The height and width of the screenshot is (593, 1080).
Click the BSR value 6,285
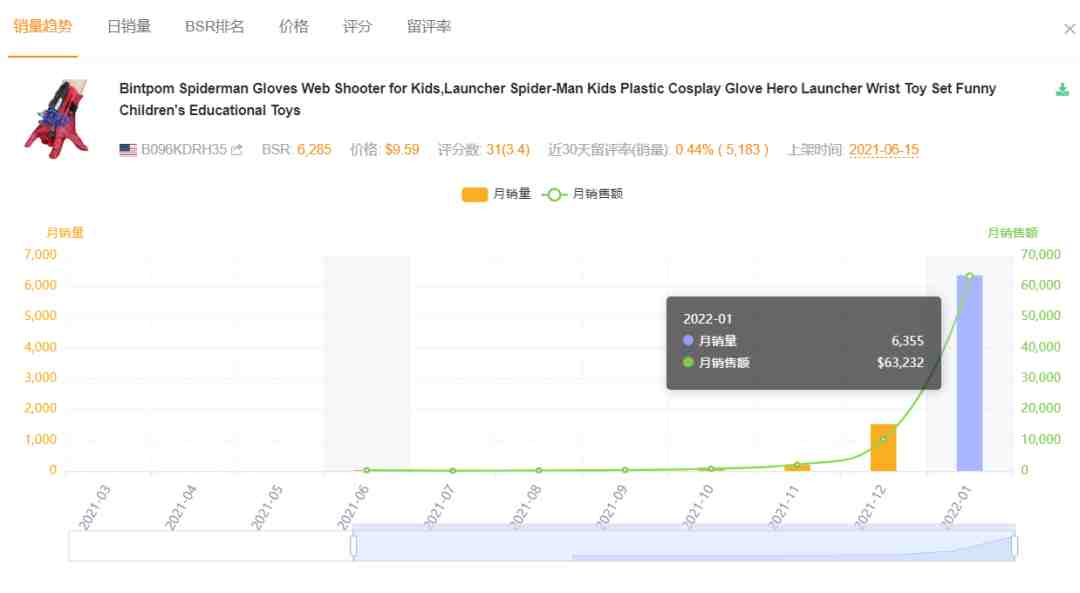click(x=314, y=149)
